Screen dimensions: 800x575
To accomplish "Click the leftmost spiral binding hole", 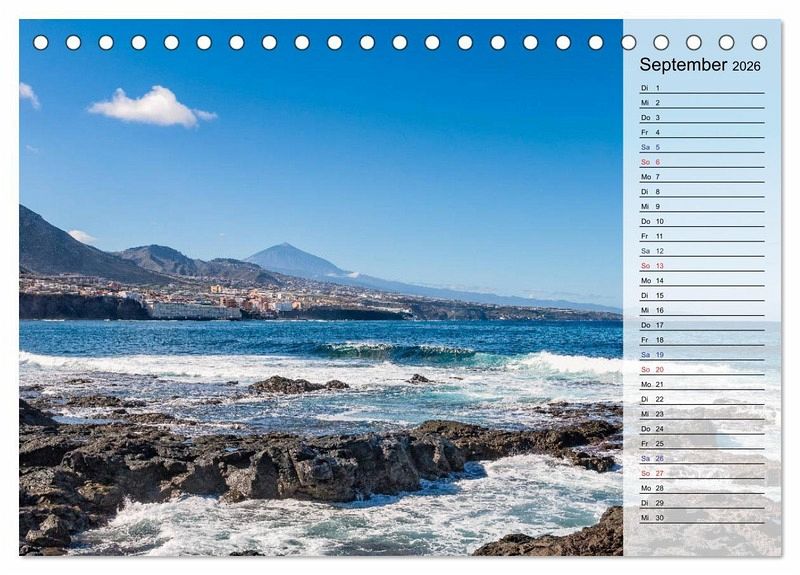I will [41, 43].
